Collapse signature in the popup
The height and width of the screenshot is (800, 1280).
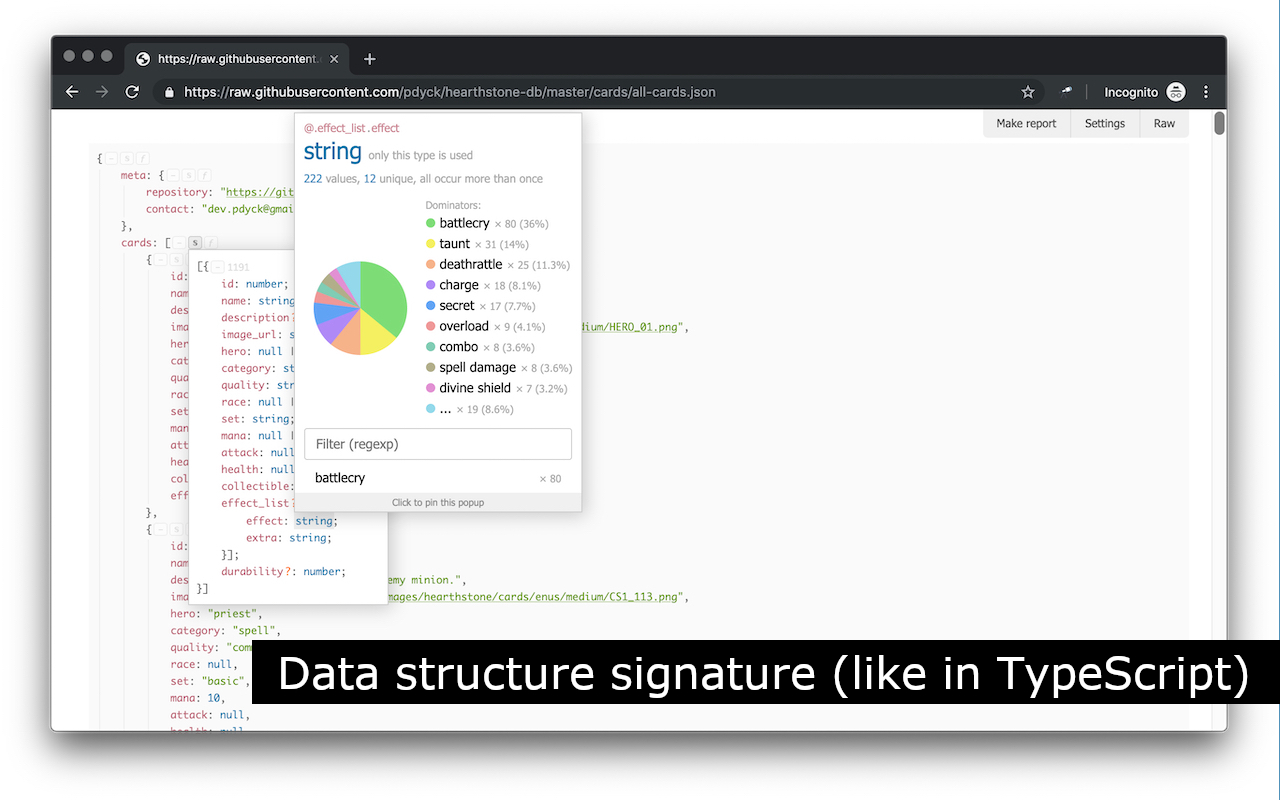coord(217,267)
